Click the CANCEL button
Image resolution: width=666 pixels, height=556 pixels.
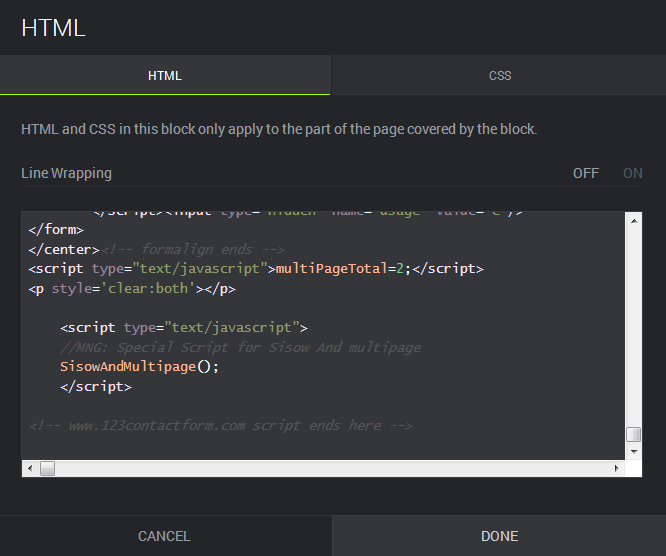point(164,536)
